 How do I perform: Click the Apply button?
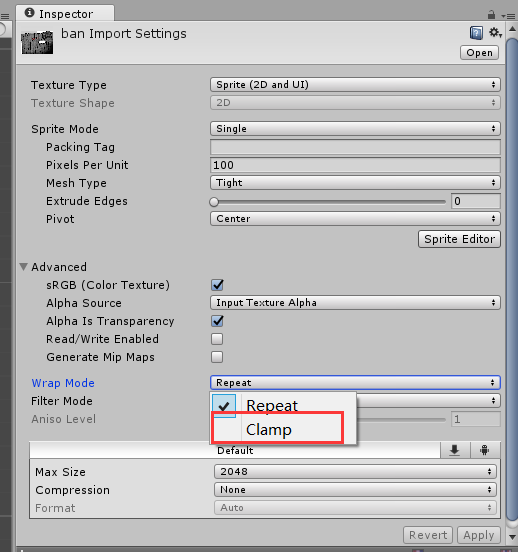(x=479, y=535)
